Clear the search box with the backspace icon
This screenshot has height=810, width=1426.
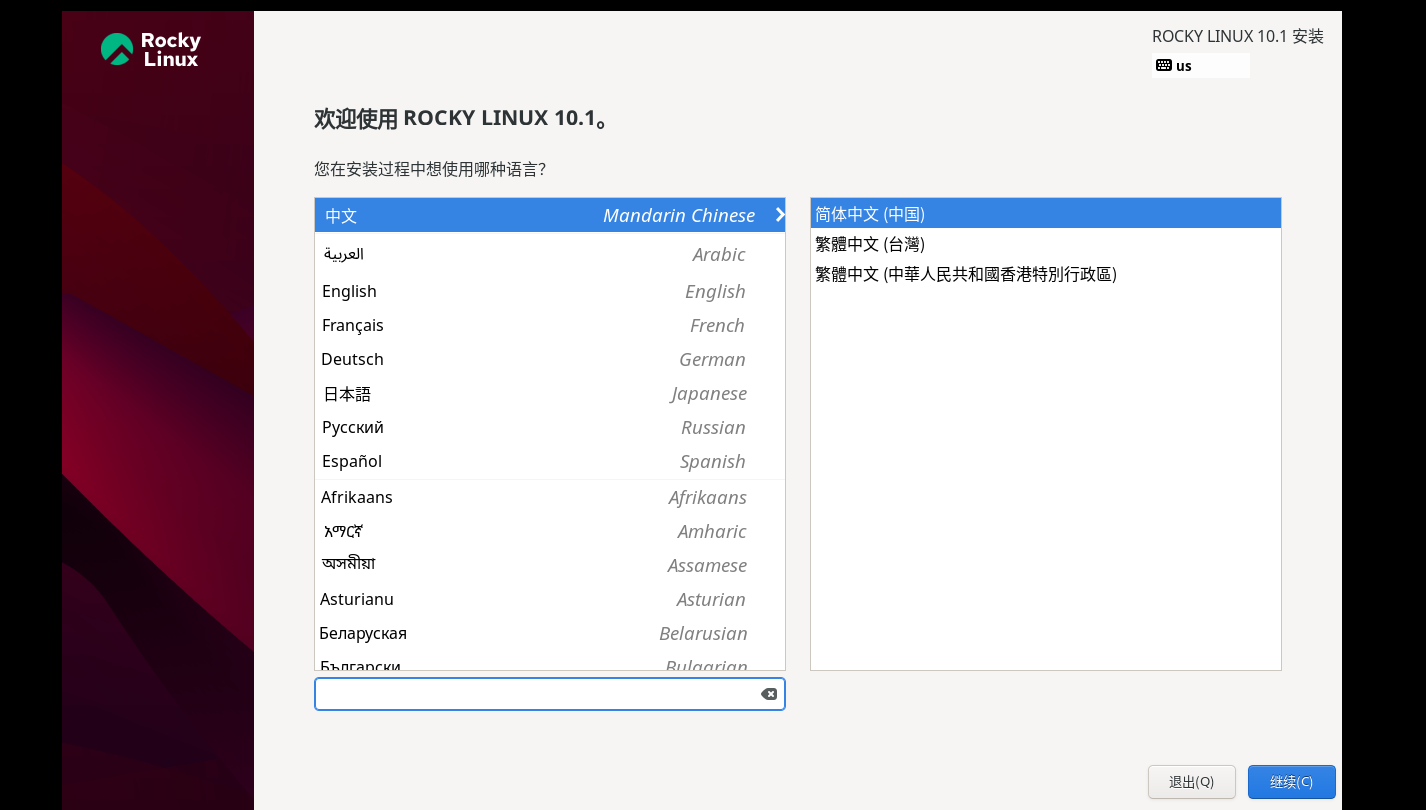coord(768,694)
